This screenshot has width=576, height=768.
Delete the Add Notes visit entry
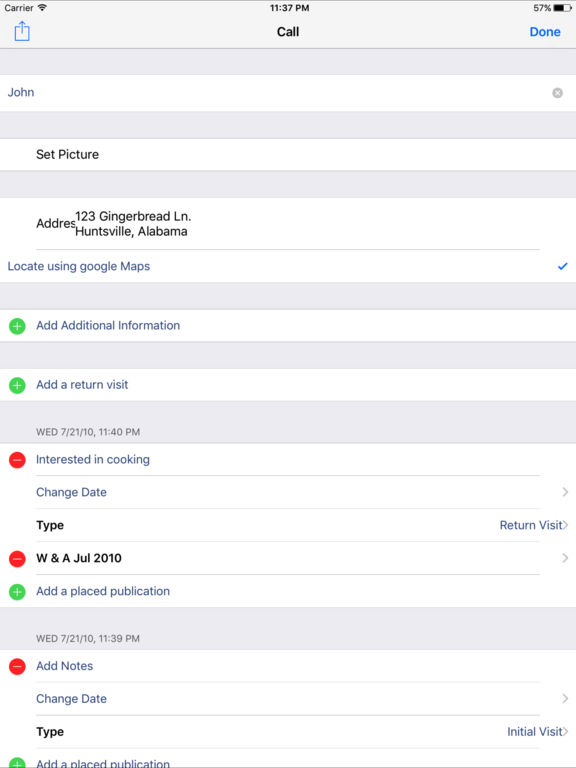click(x=17, y=666)
